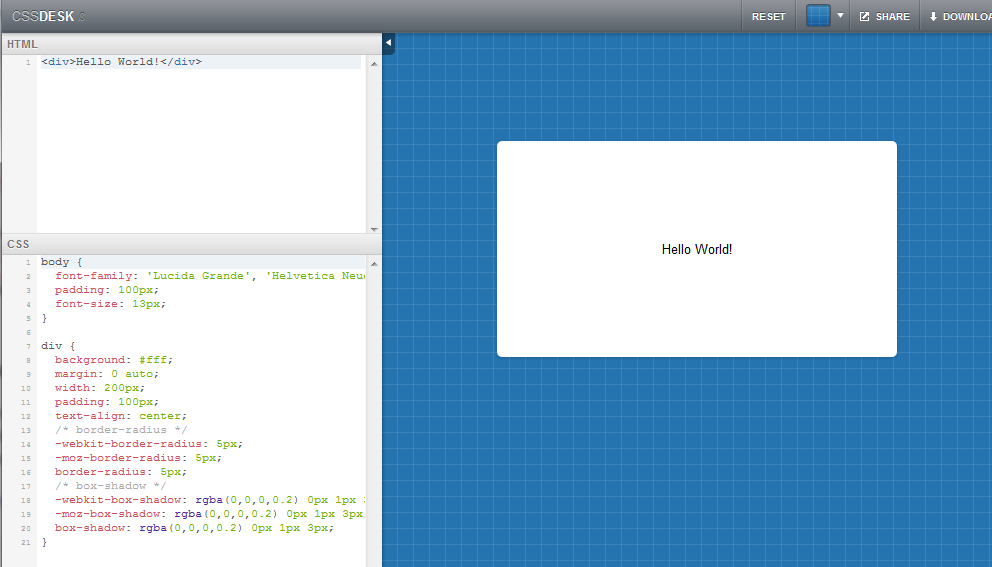Click the CSS panel header
The width and height of the screenshot is (992, 567).
(x=192, y=244)
